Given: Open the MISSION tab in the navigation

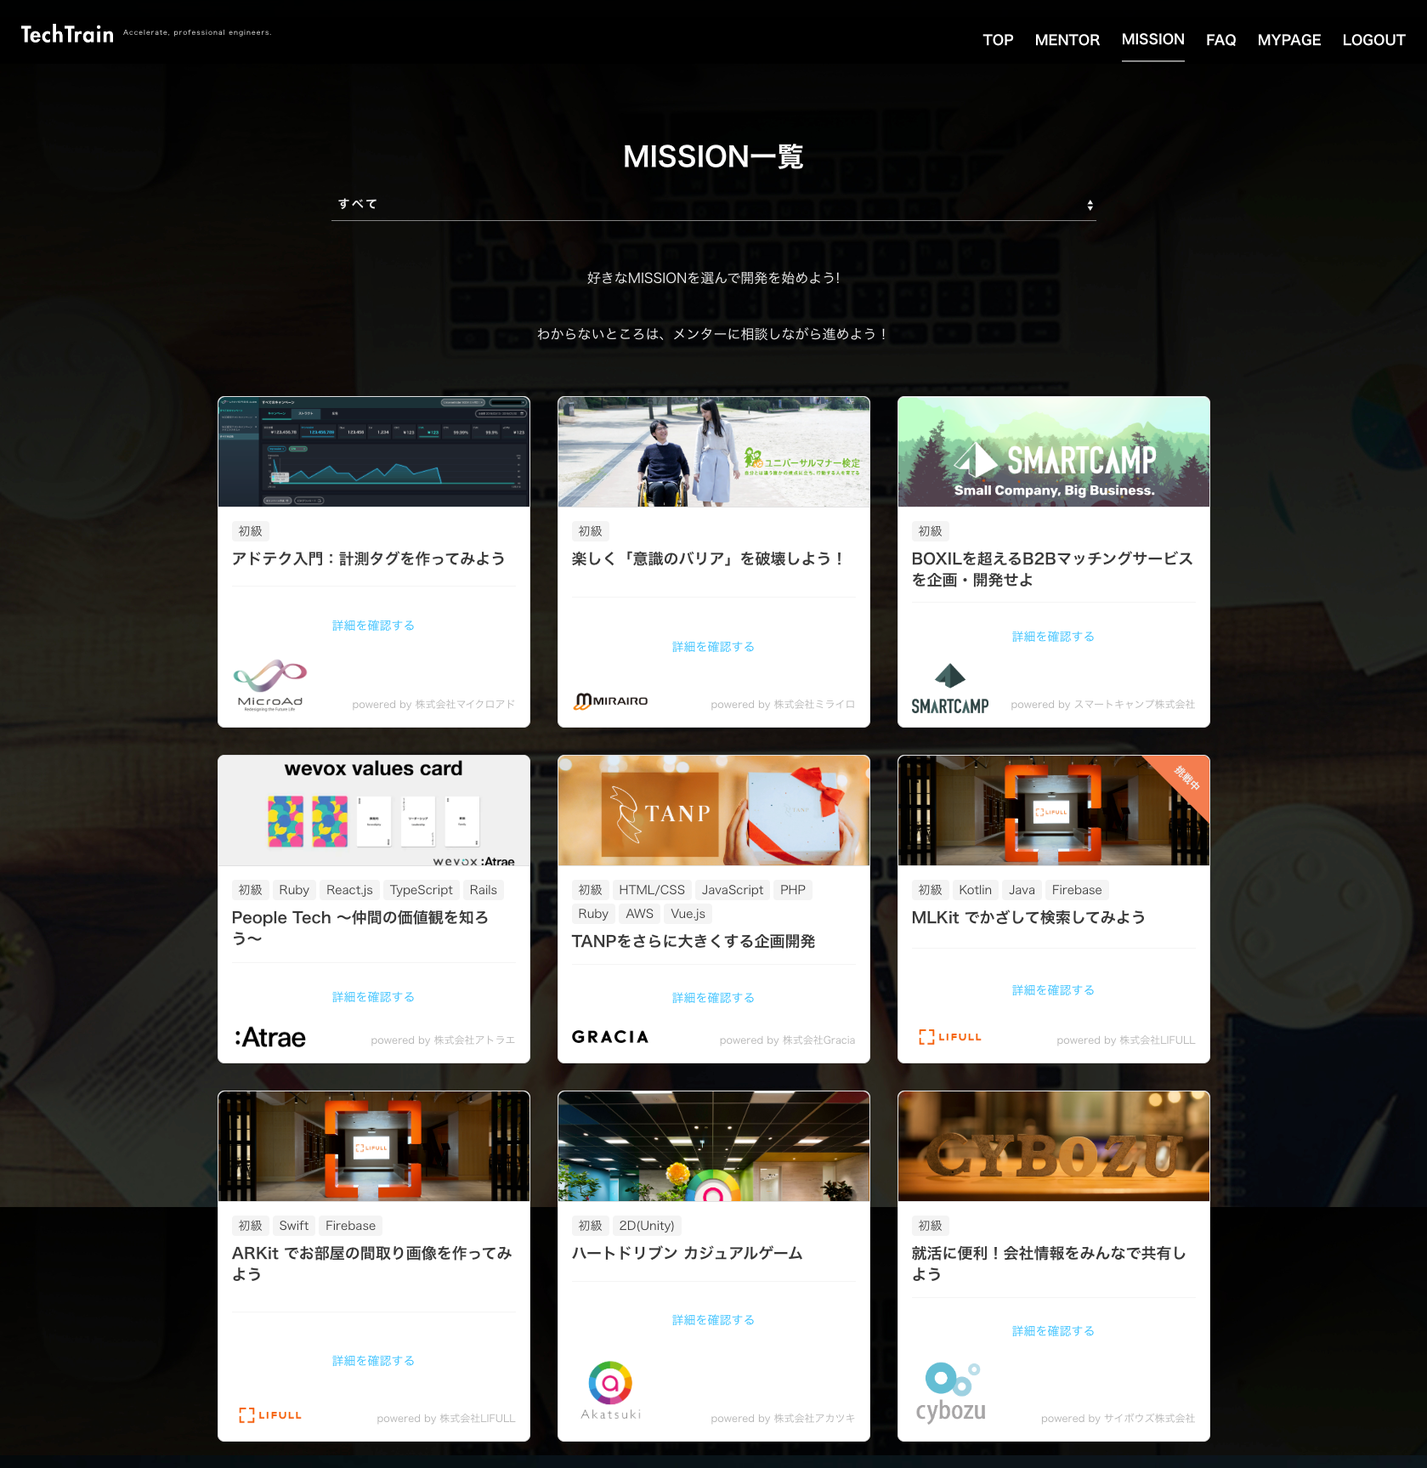Looking at the screenshot, I should coord(1152,40).
